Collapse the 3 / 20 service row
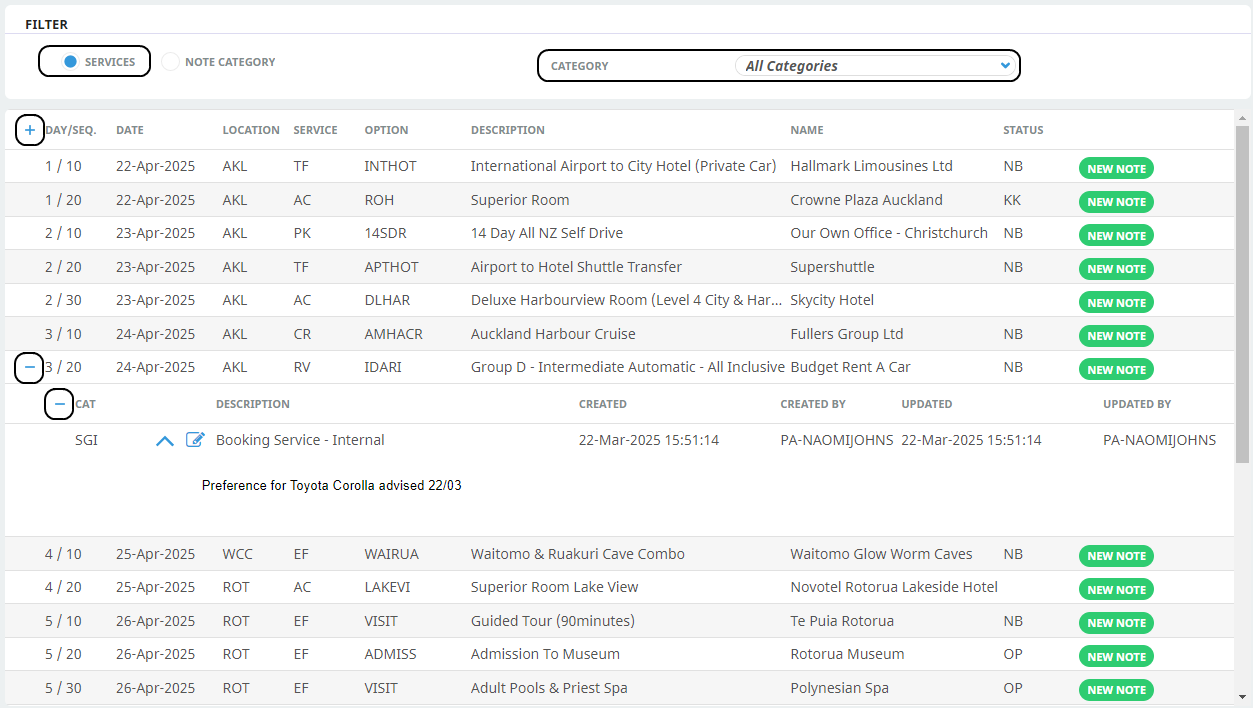The height and width of the screenshot is (708, 1253). [29, 368]
